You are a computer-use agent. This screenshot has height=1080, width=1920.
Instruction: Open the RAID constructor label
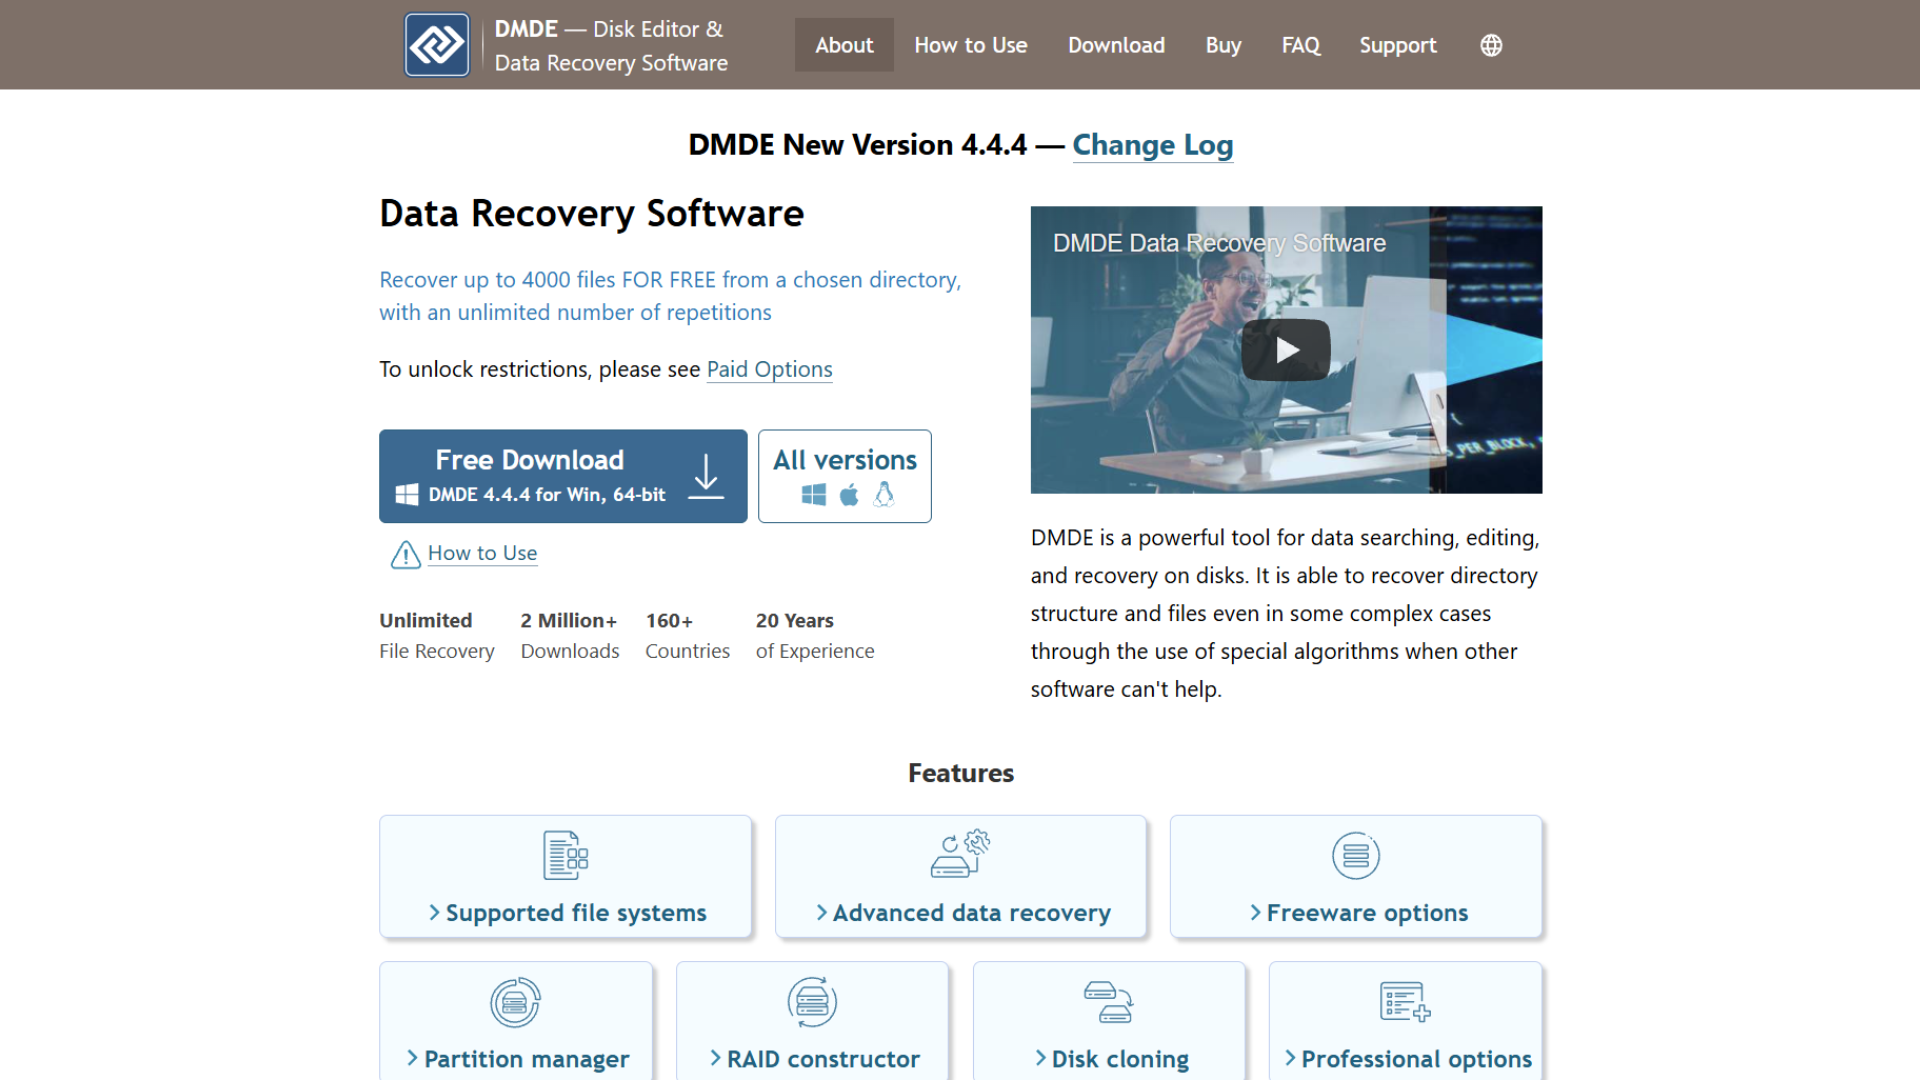[x=823, y=1059]
